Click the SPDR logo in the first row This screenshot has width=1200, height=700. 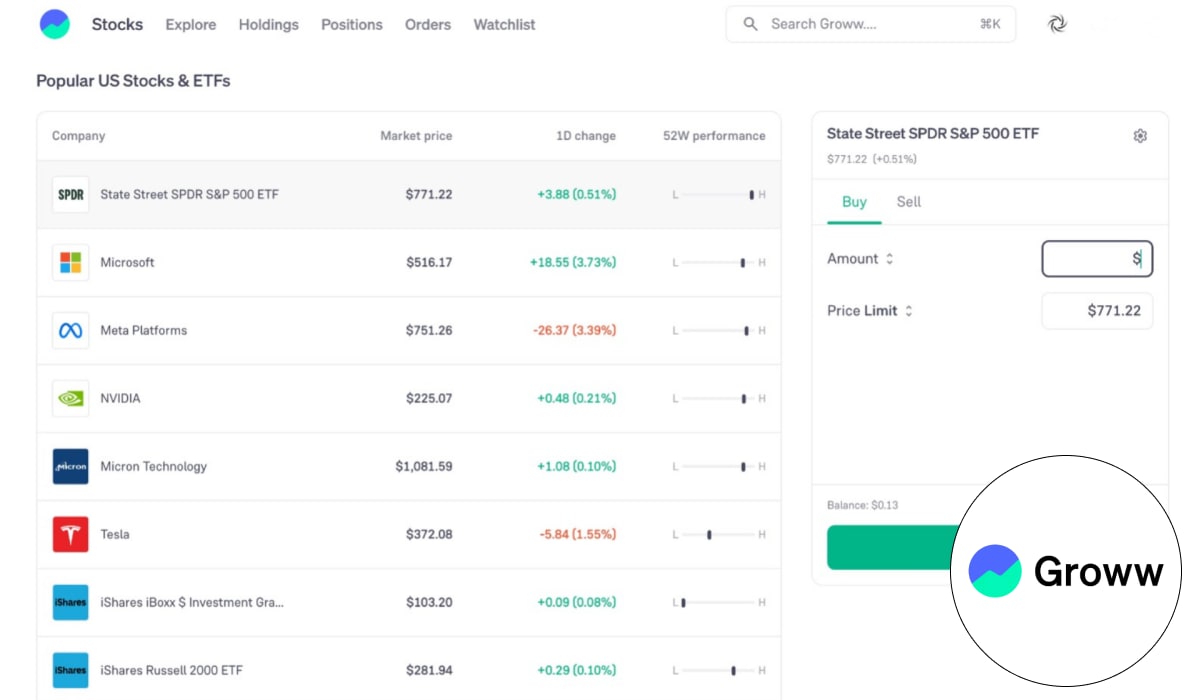[70, 194]
